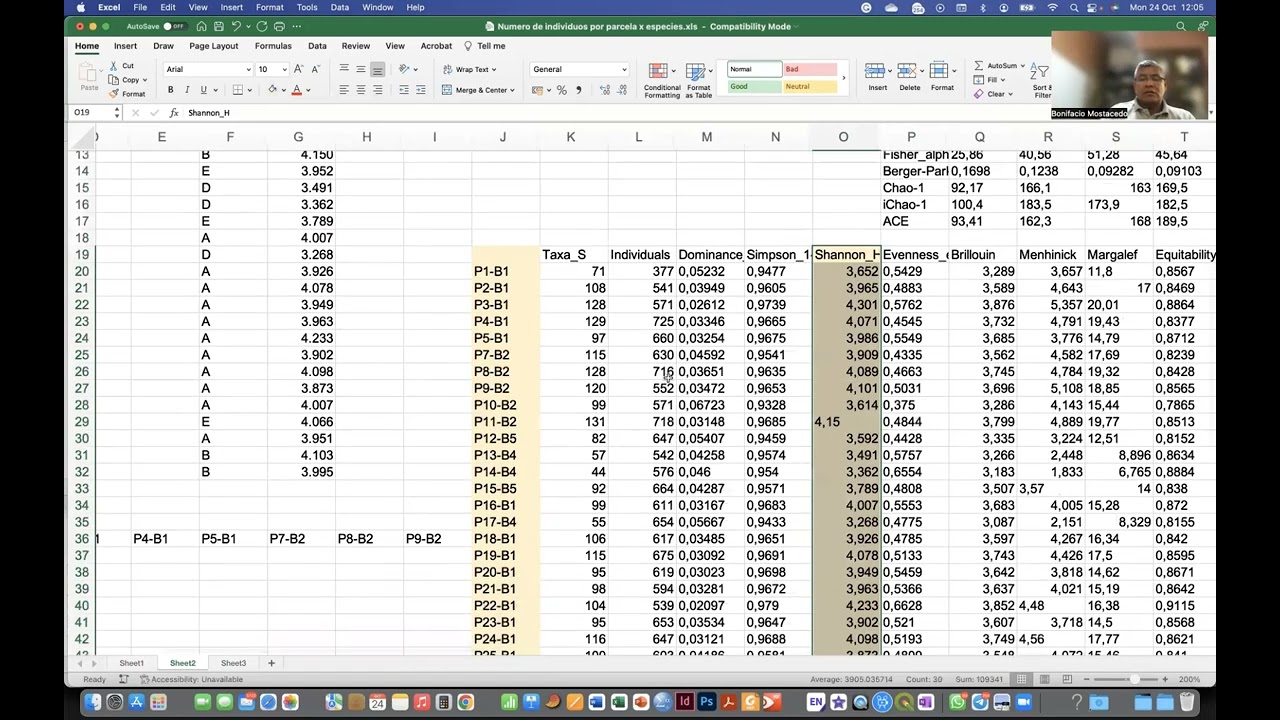Expand the Merge & Center dropdown
The height and width of the screenshot is (720, 1280).
tap(512, 90)
